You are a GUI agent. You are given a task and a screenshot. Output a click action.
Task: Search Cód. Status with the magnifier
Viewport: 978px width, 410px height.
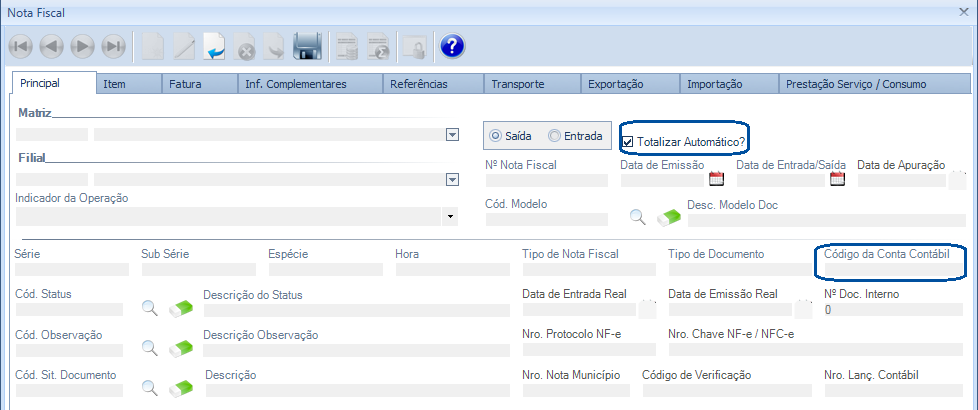[x=150, y=308]
